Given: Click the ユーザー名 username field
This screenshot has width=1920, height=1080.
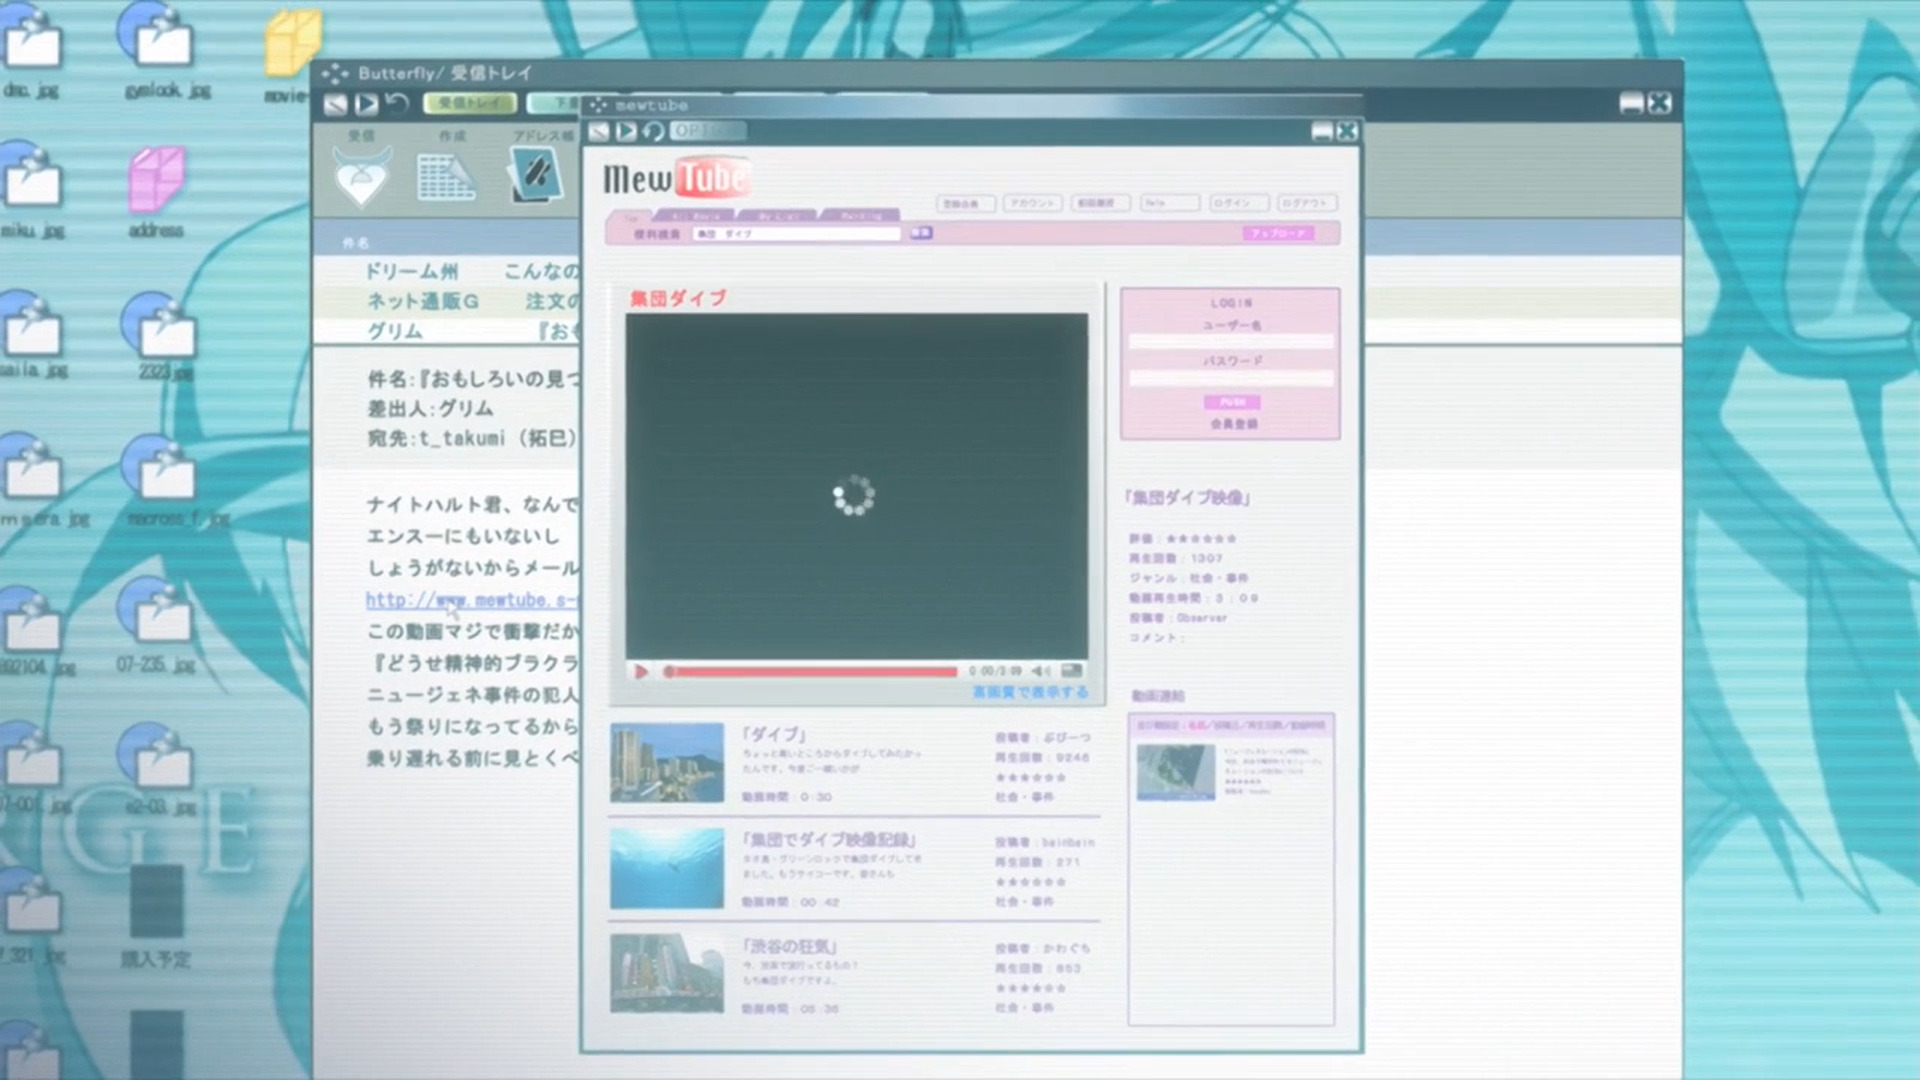Looking at the screenshot, I should 1231,342.
